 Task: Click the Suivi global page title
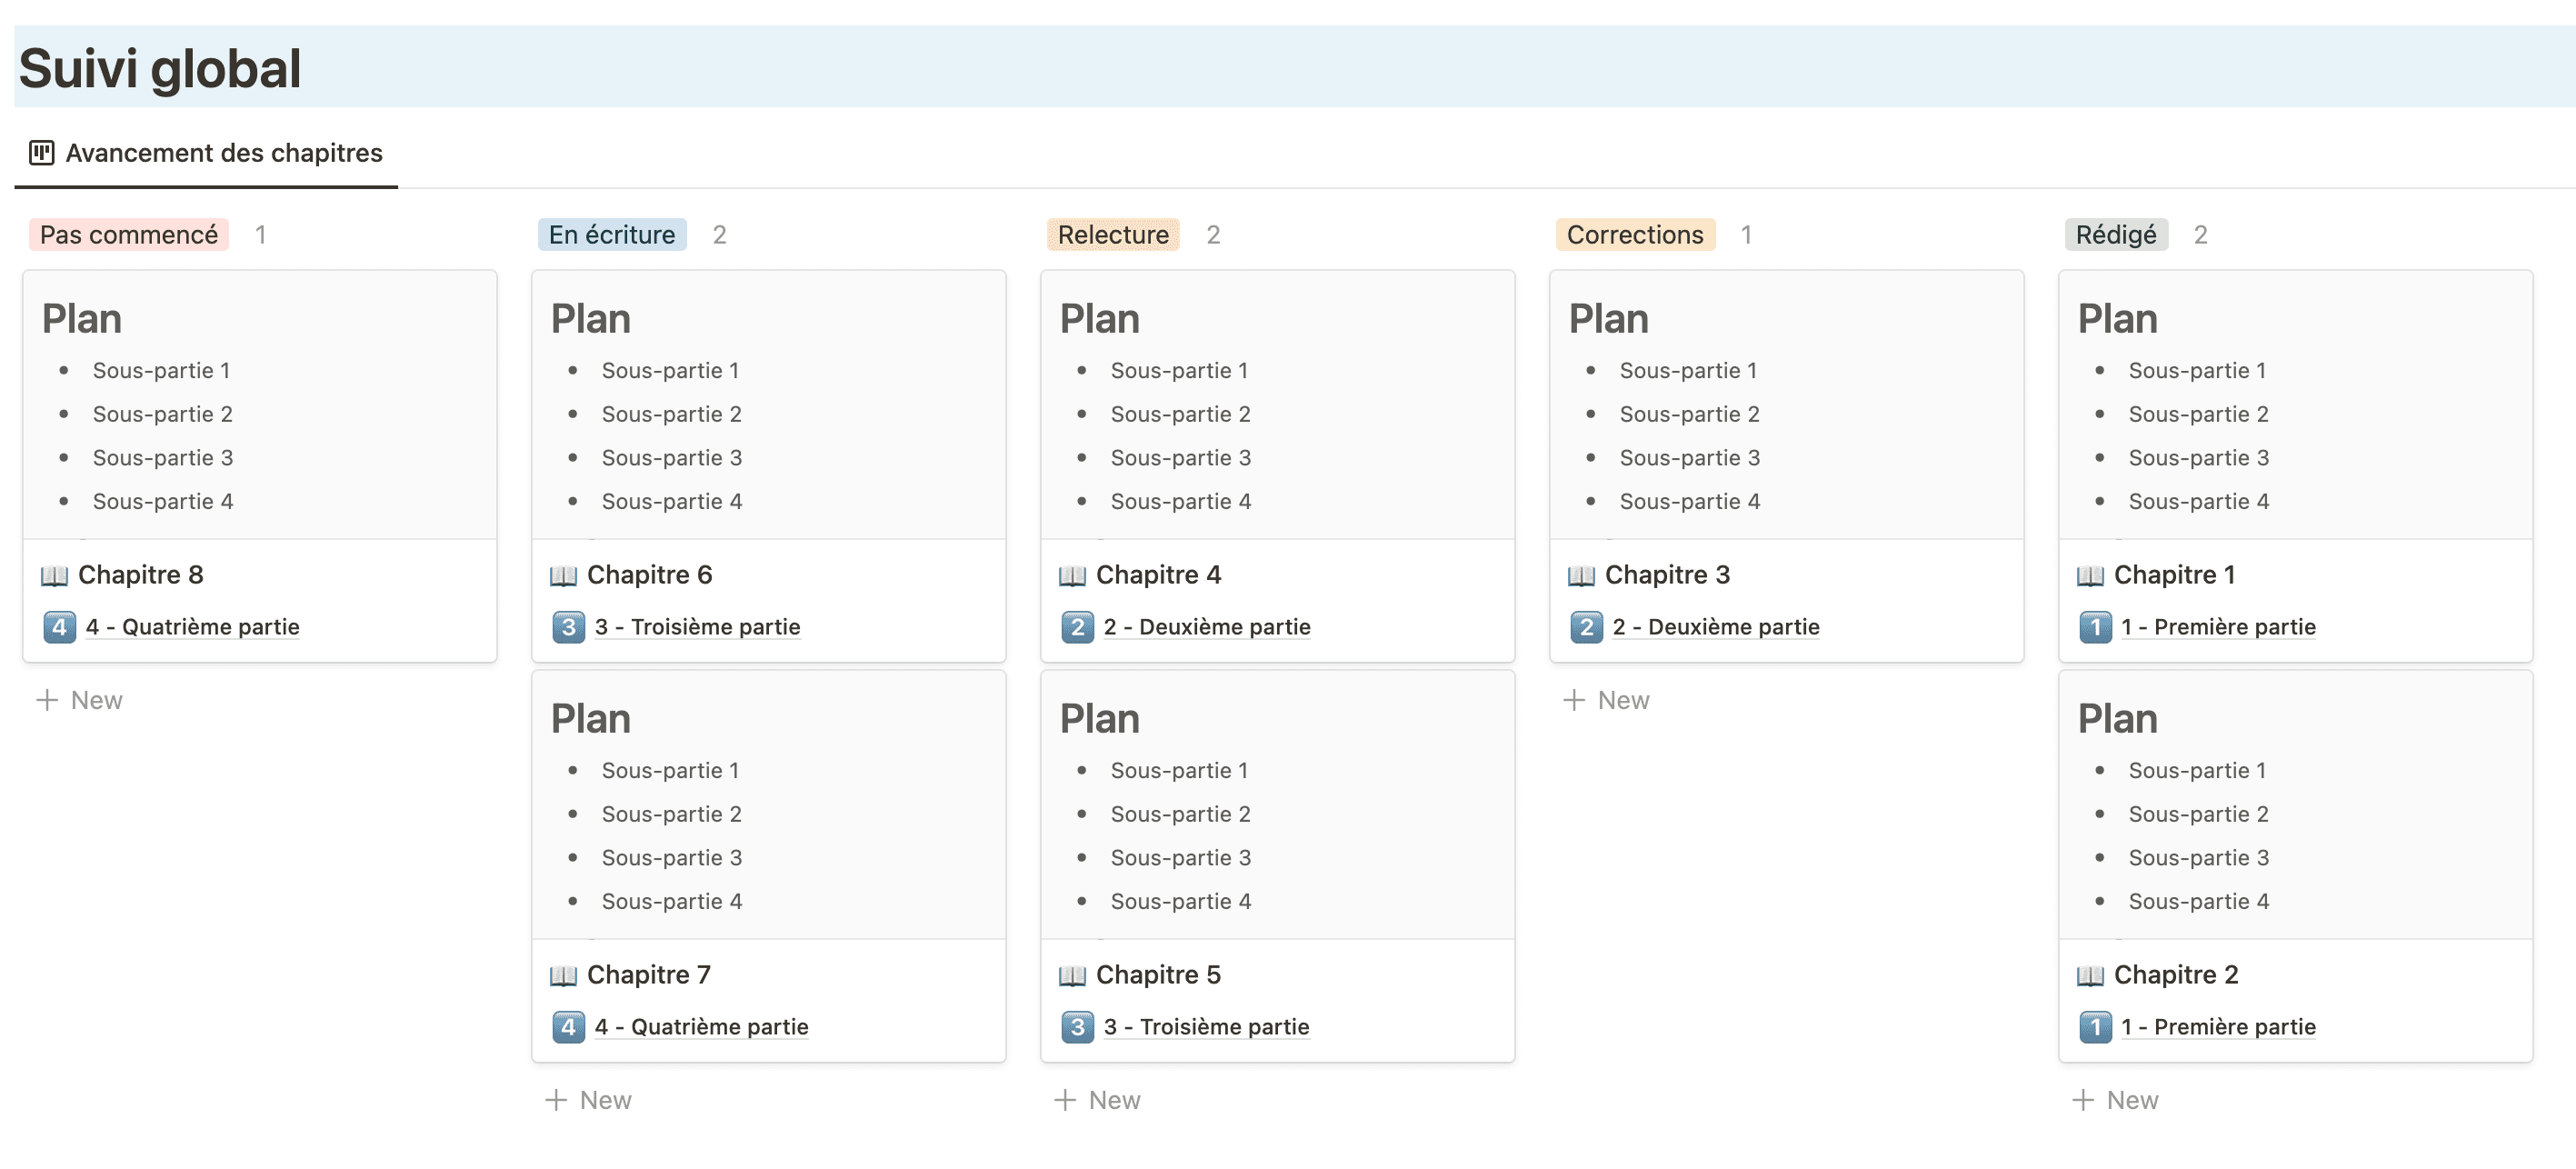click(160, 68)
